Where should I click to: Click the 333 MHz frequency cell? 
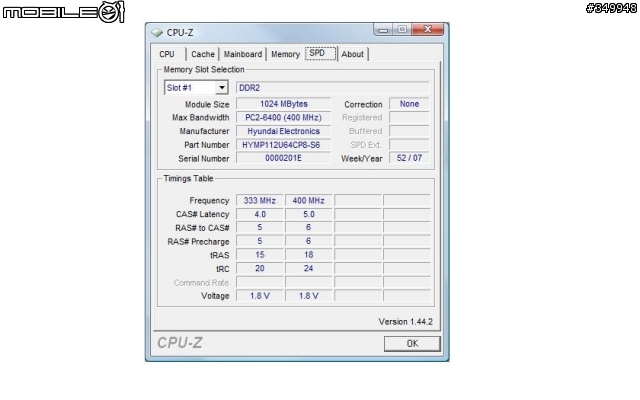tap(260, 200)
